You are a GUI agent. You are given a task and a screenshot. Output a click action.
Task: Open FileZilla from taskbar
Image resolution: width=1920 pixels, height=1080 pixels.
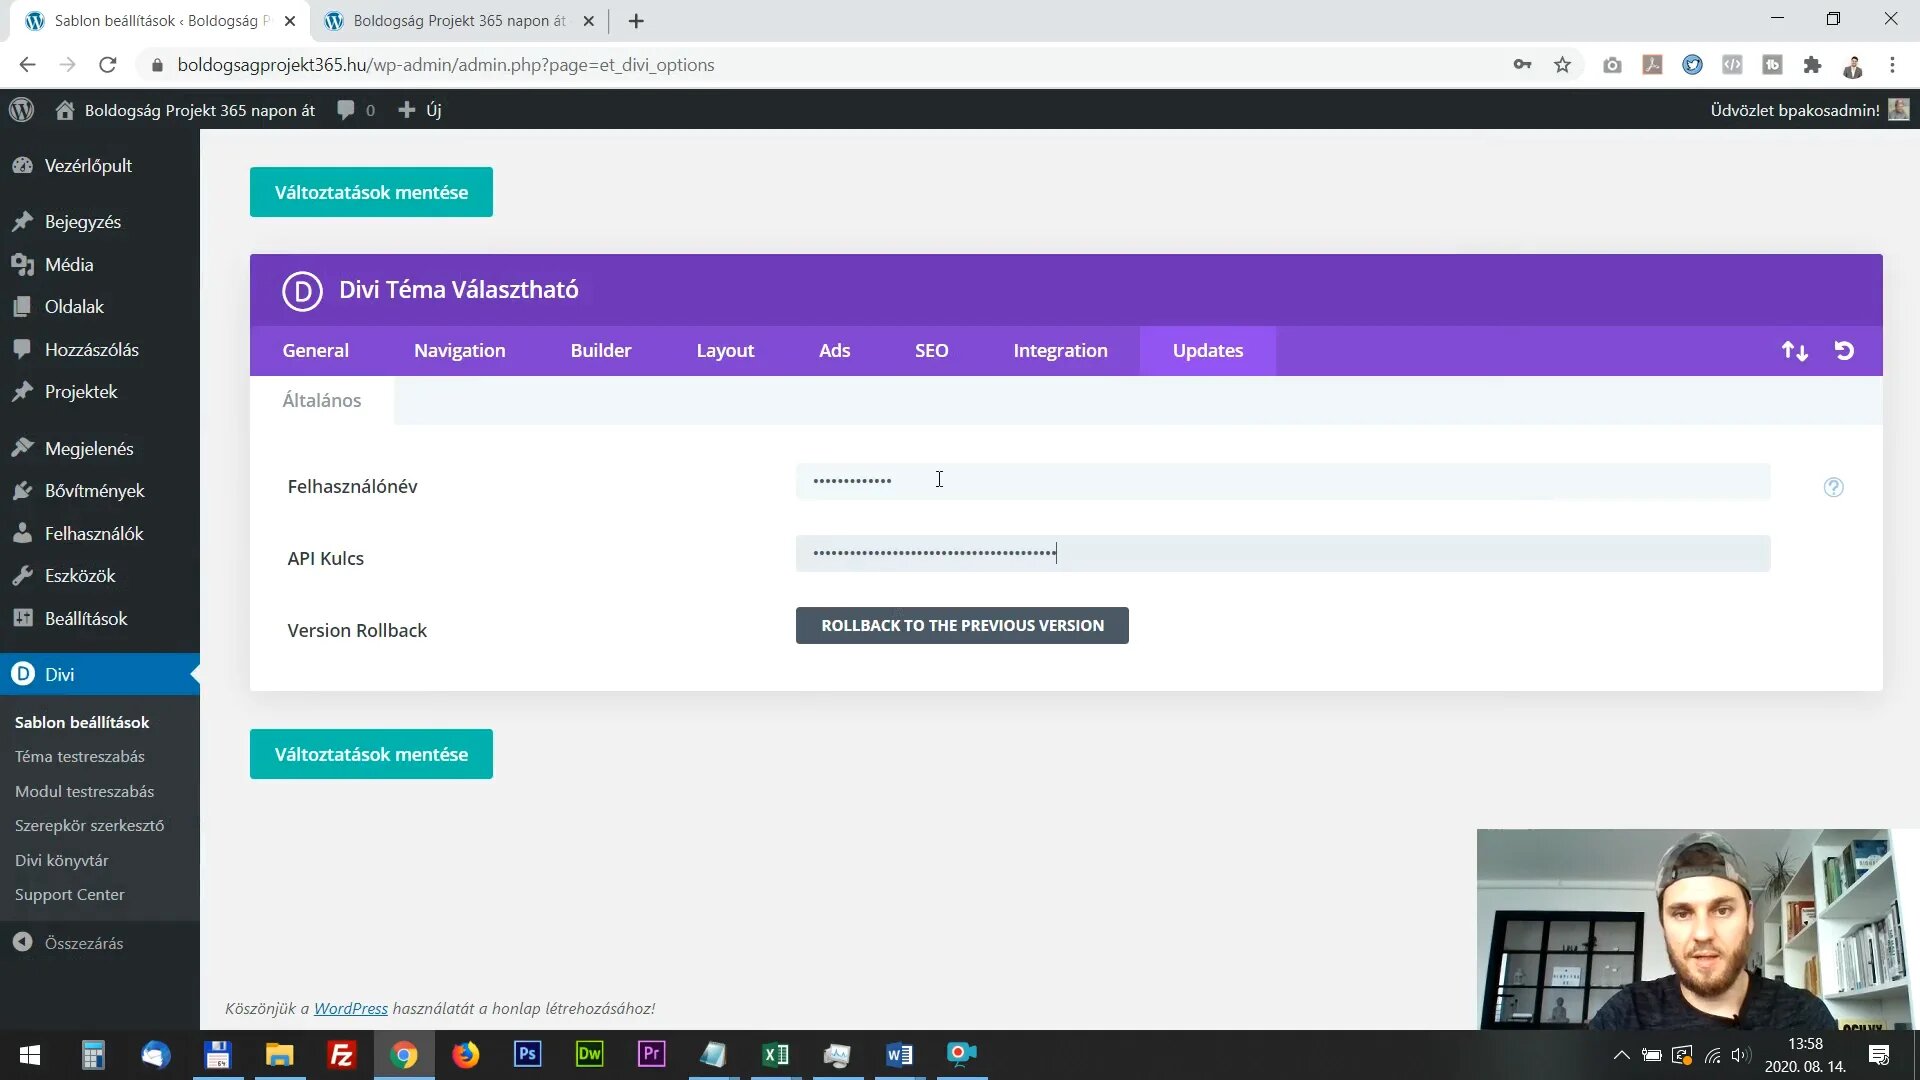tap(342, 1055)
